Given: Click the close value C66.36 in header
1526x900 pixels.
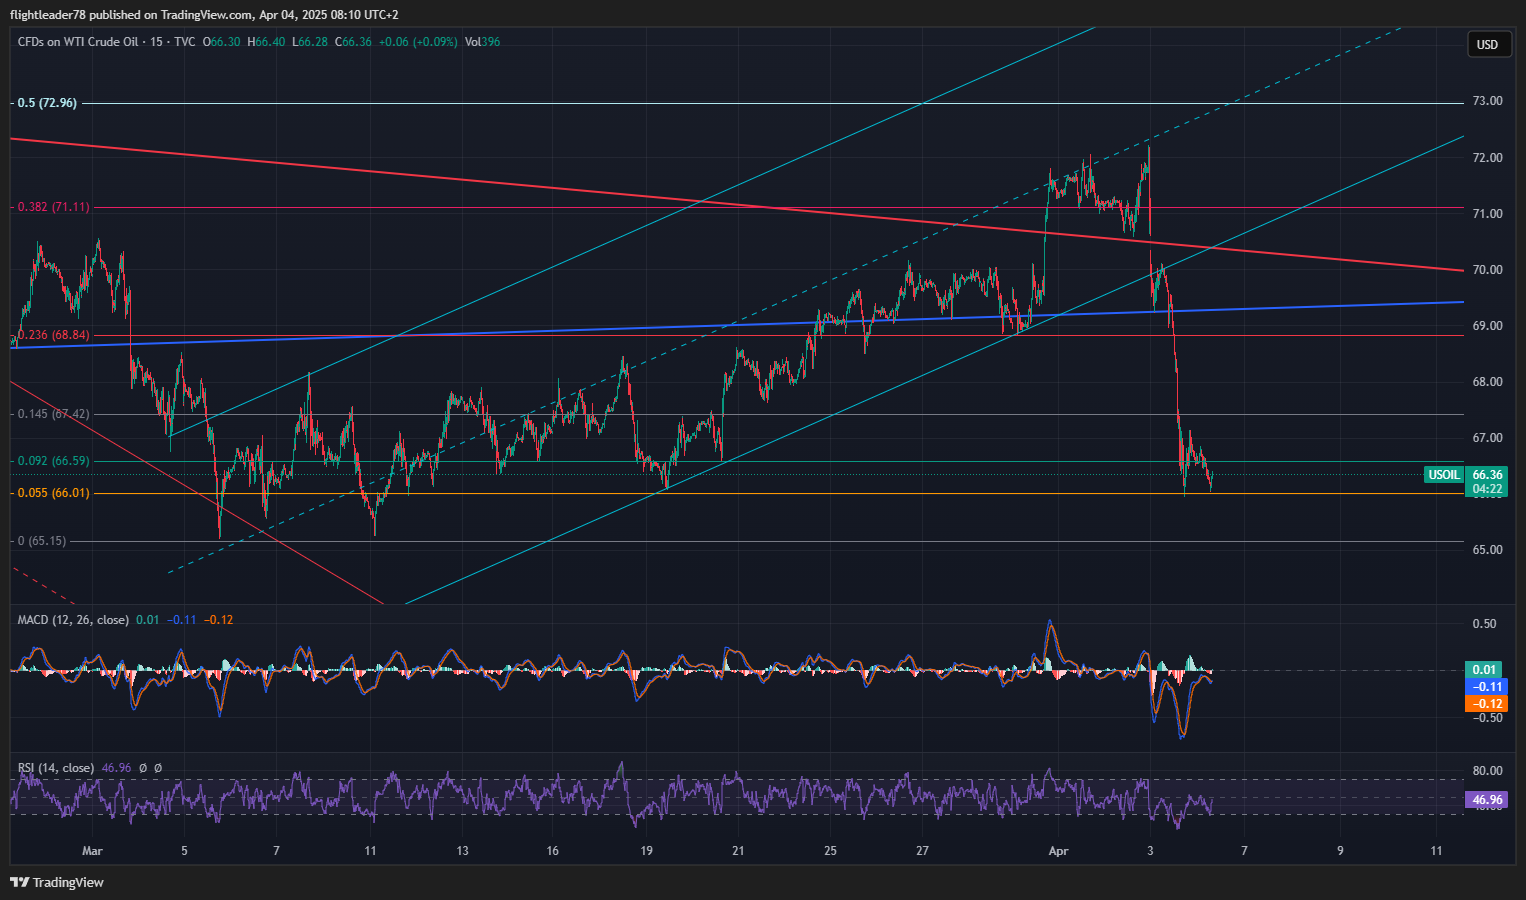Looking at the screenshot, I should pyautogui.click(x=353, y=42).
